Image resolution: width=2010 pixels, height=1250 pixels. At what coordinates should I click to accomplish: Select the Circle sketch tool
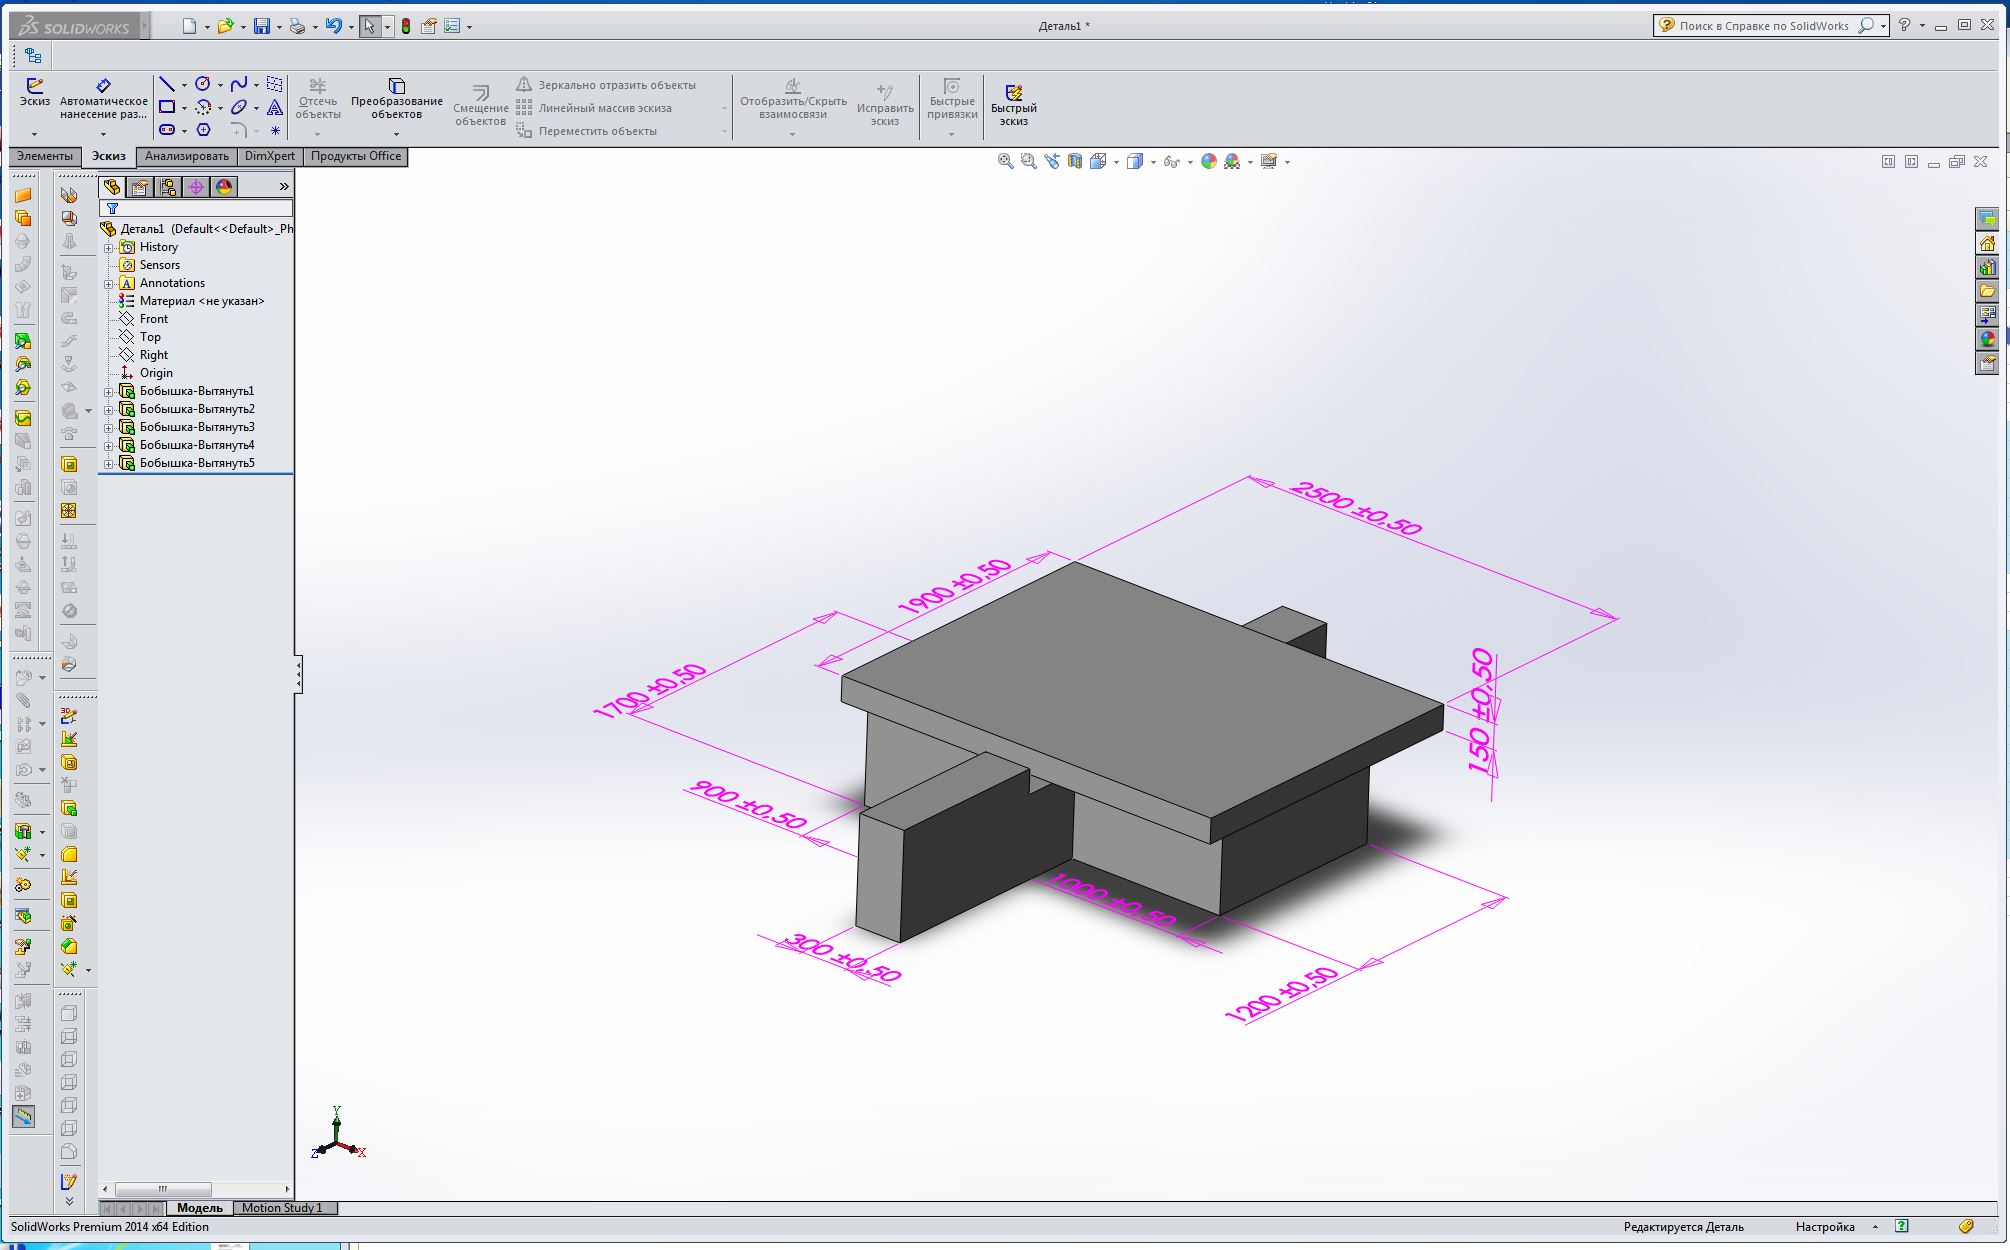[202, 84]
